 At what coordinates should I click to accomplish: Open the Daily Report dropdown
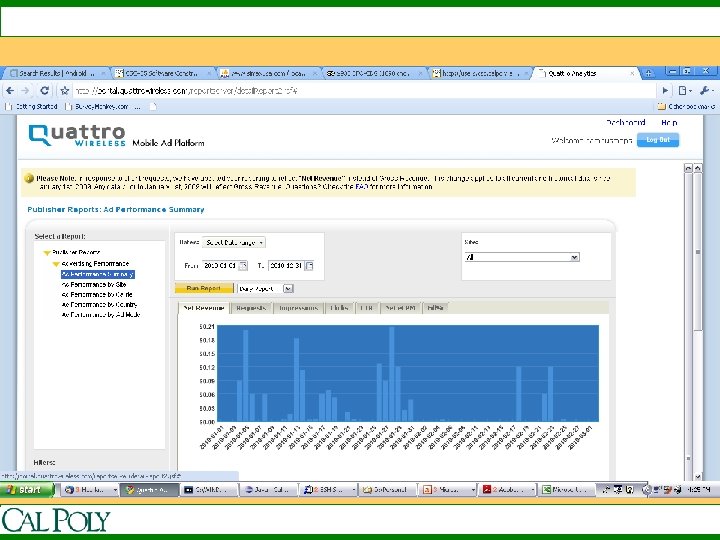[x=265, y=288]
